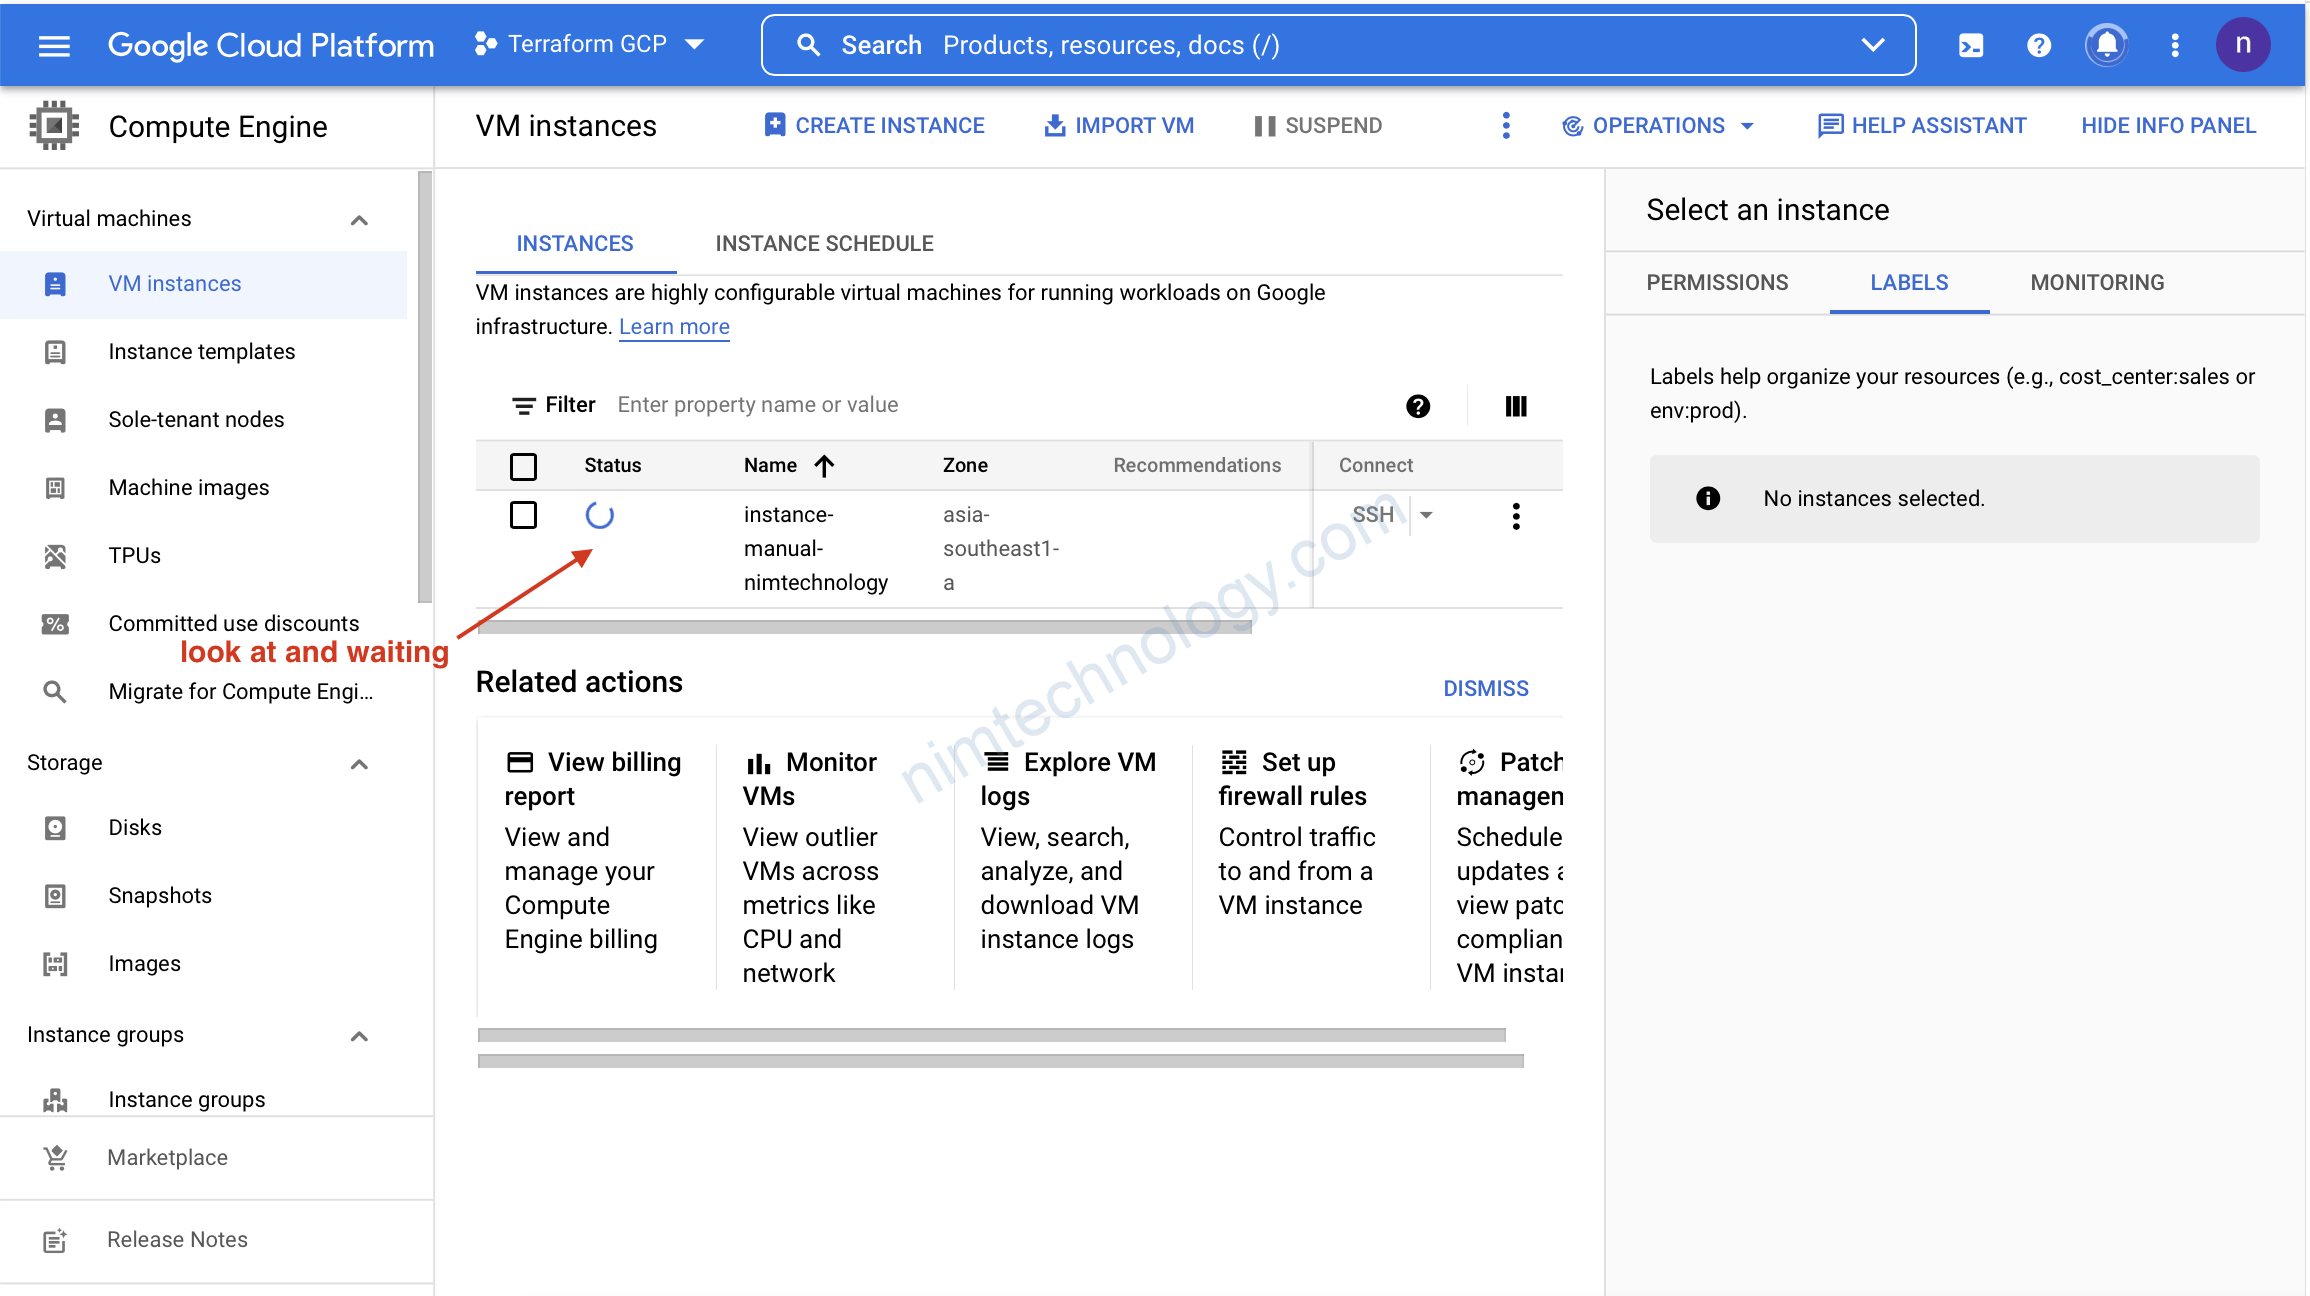Screen dimensions: 2310x1296
Task: Open the Operations dropdown menu
Action: [1658, 125]
